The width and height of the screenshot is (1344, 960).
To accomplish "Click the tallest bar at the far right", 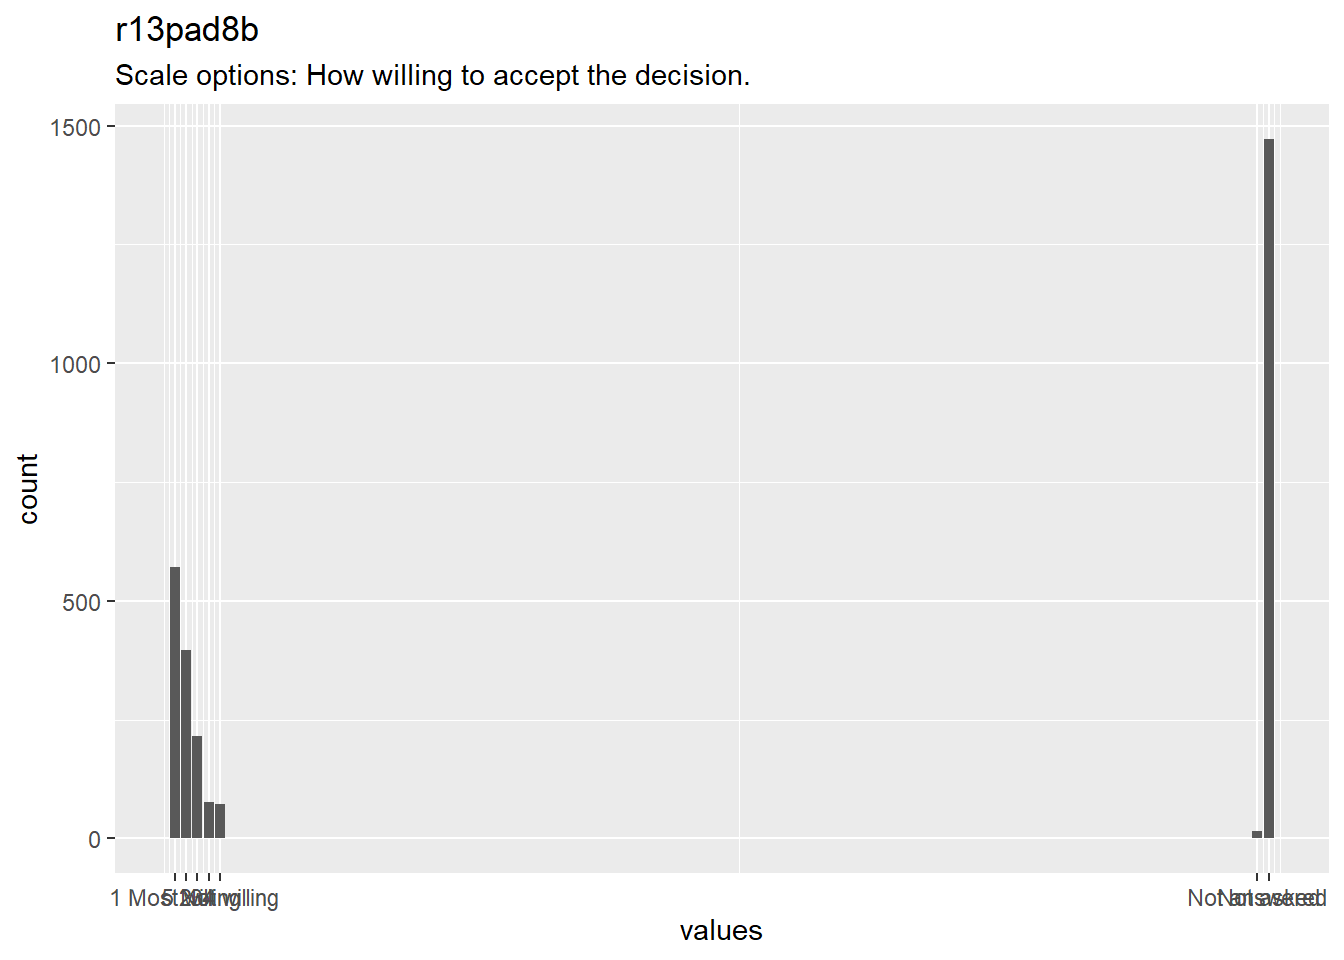I will [x=1268, y=488].
